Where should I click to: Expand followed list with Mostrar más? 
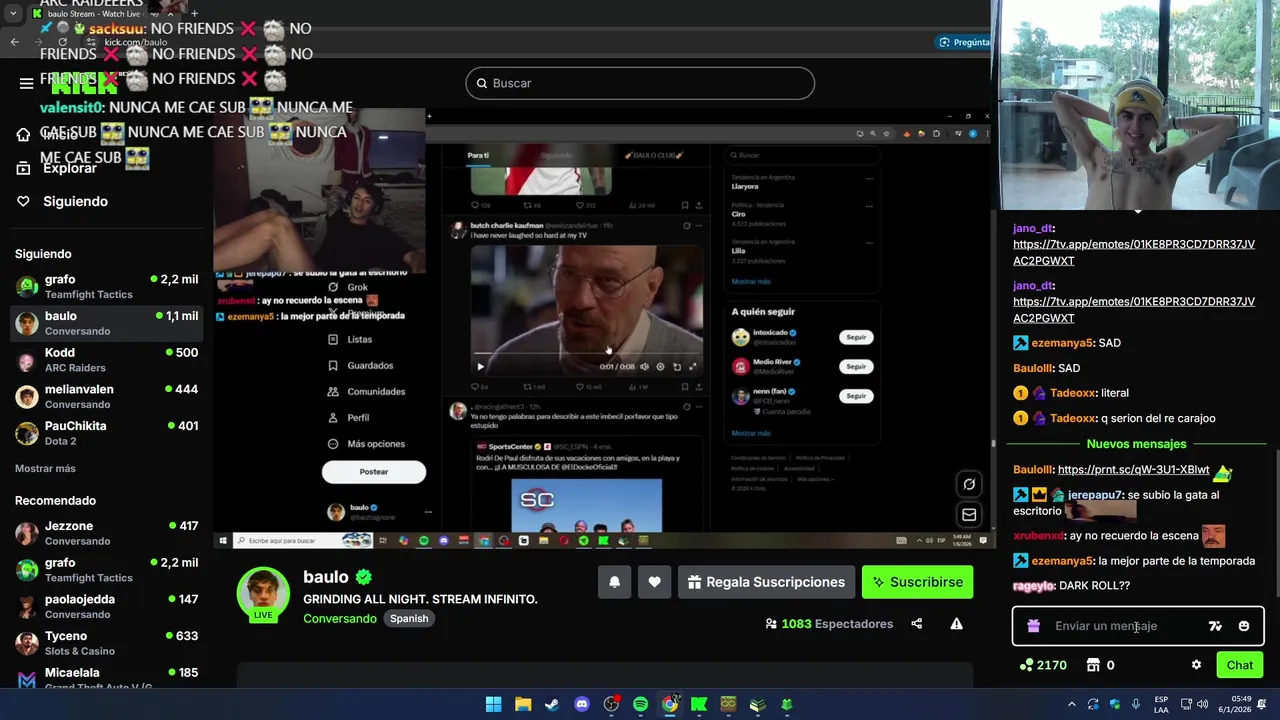45,468
